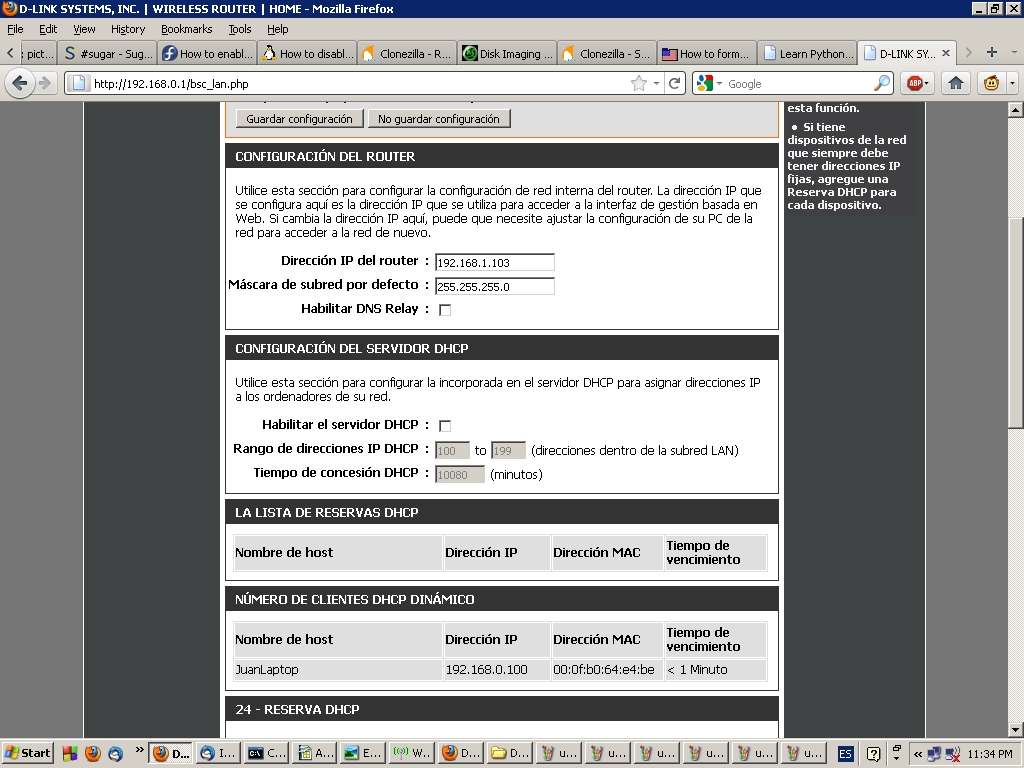
Task: Click the Guardar configuración button
Action: (x=299, y=119)
